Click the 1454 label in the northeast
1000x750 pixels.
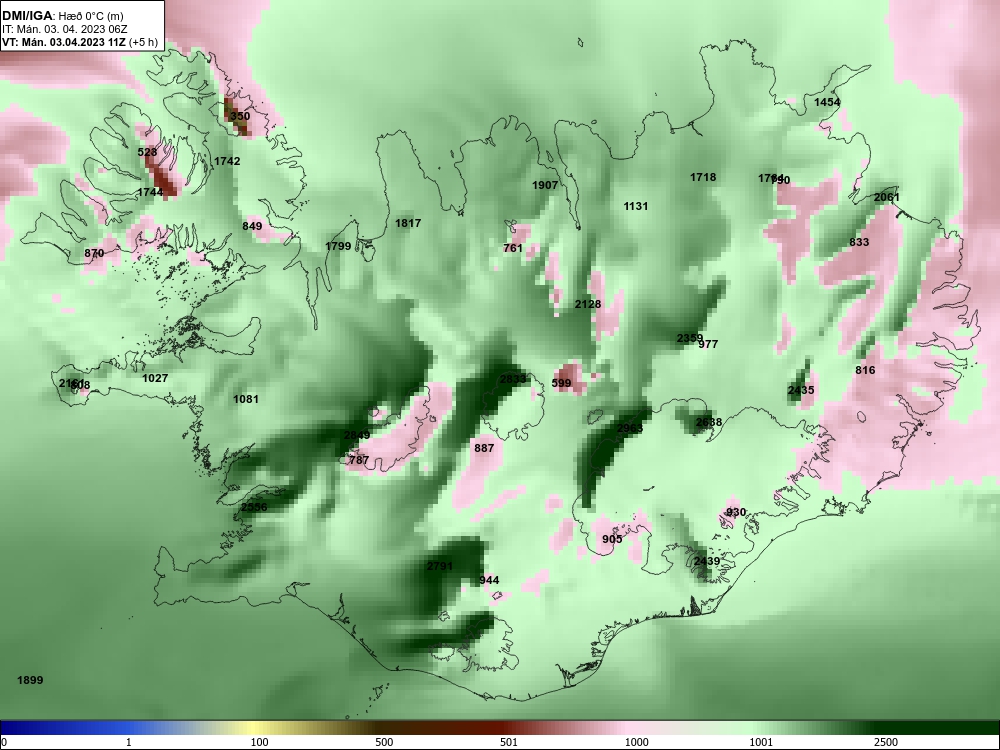click(x=827, y=102)
